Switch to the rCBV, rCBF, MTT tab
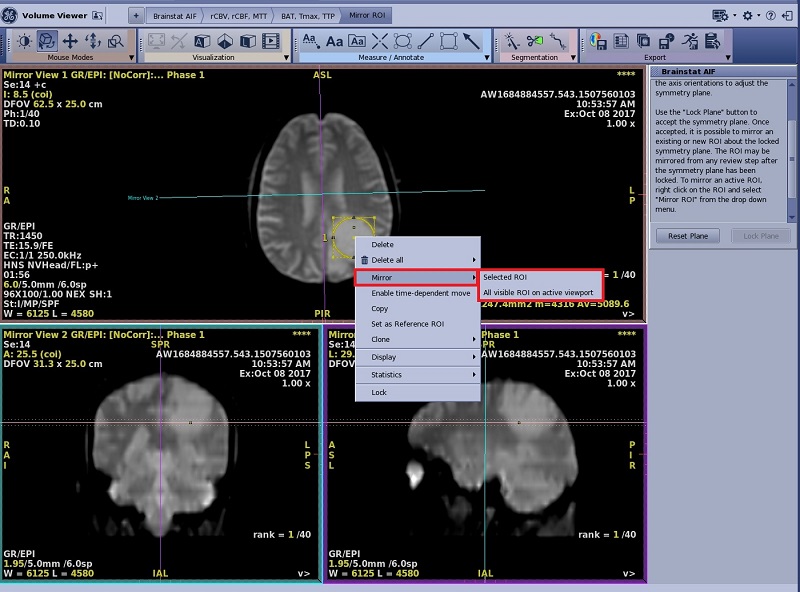The height and width of the screenshot is (592, 800). (x=241, y=17)
